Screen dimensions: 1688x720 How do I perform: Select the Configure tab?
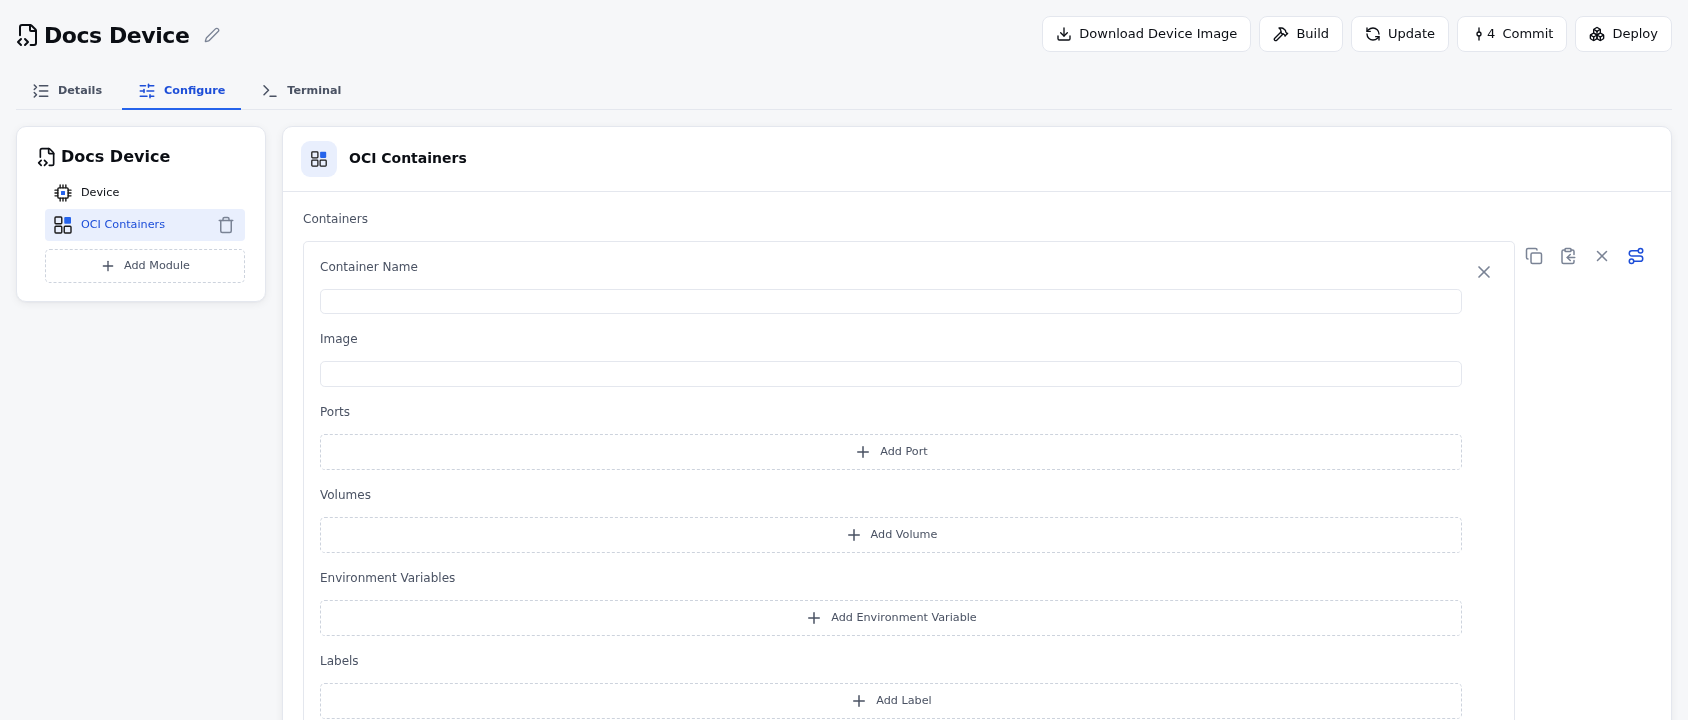(182, 90)
